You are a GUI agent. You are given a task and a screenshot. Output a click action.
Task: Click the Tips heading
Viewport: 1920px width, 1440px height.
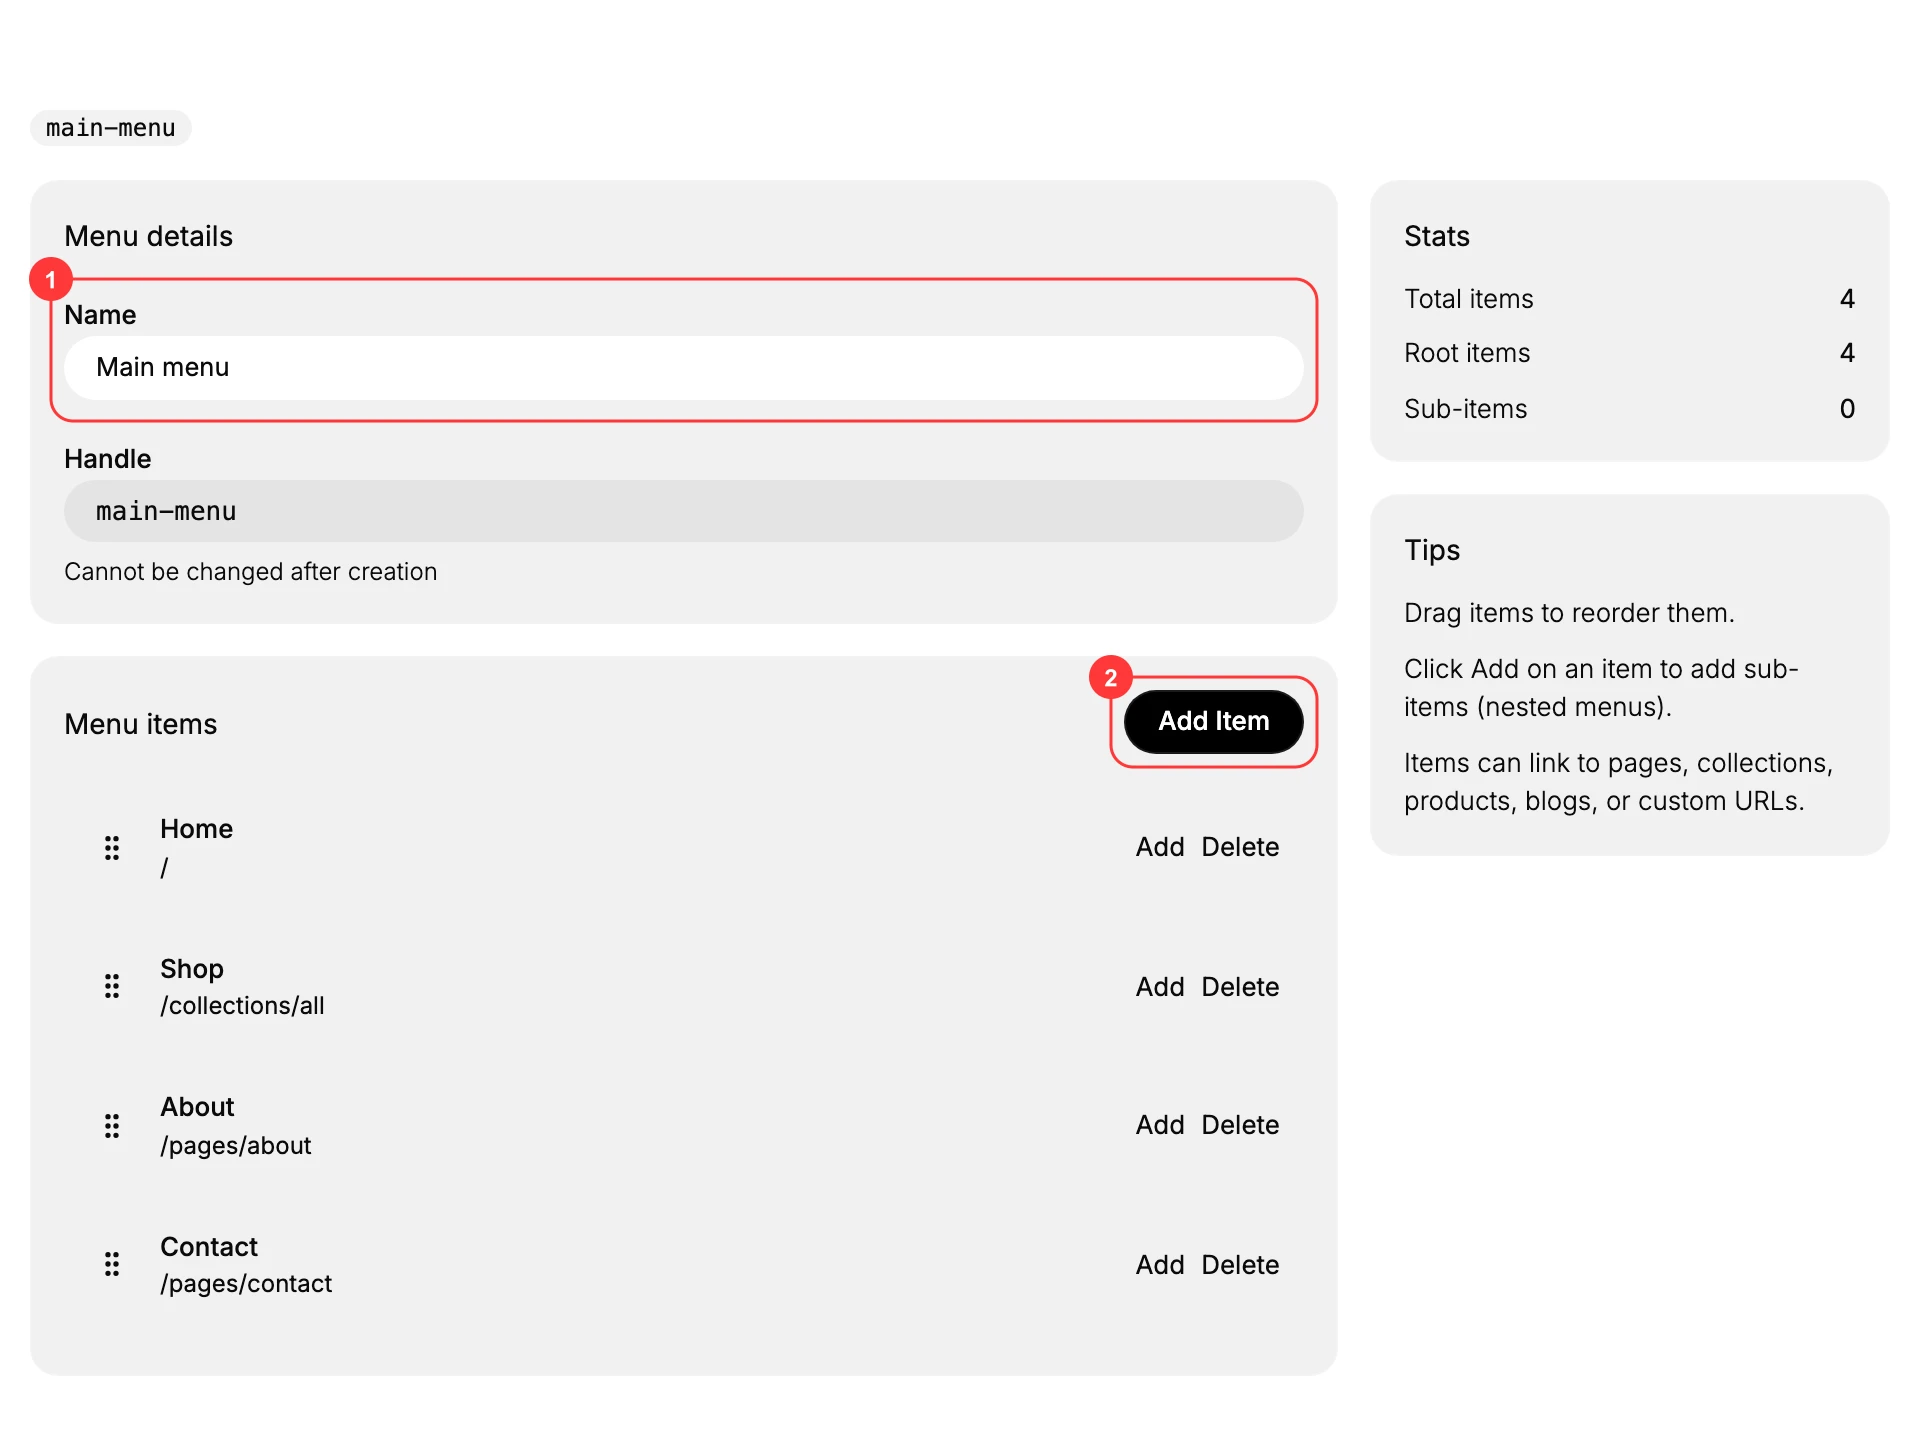pyautogui.click(x=1432, y=550)
